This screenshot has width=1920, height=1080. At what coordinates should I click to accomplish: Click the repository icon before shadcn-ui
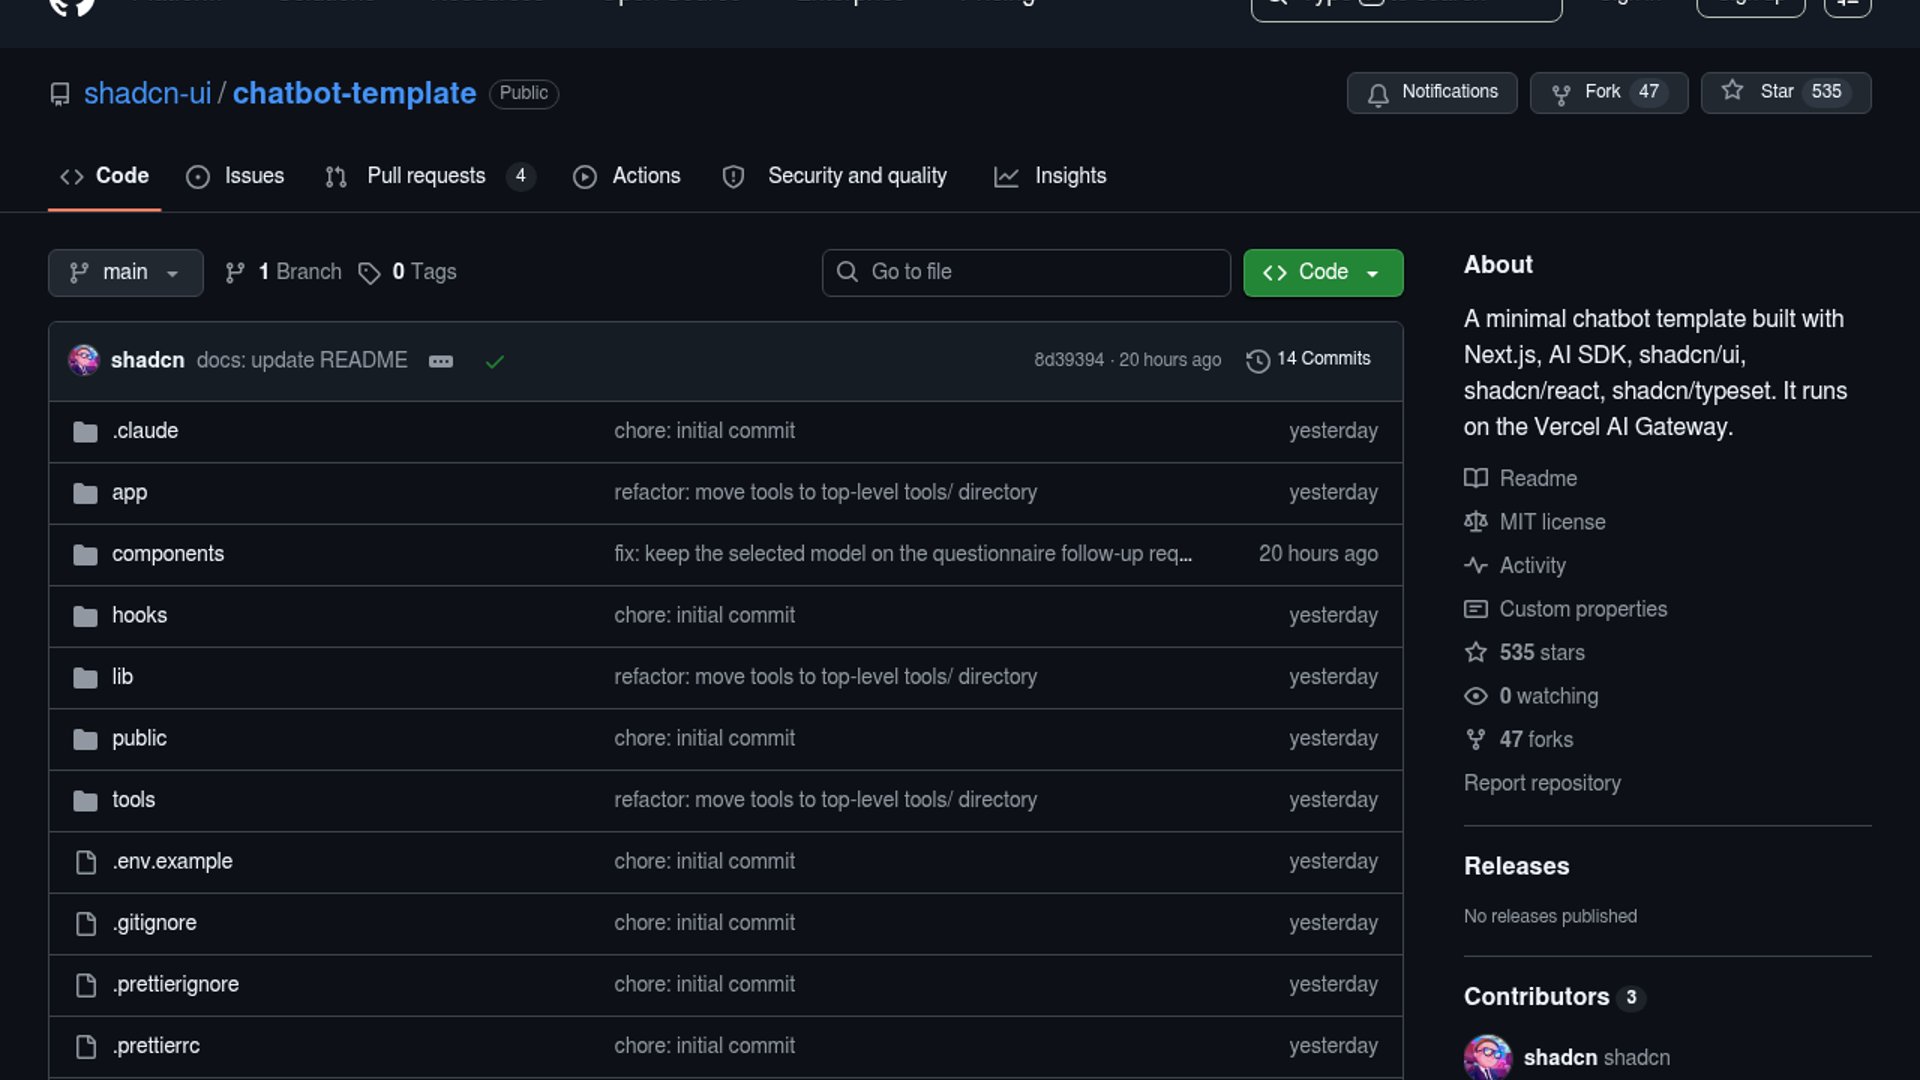[x=60, y=94]
